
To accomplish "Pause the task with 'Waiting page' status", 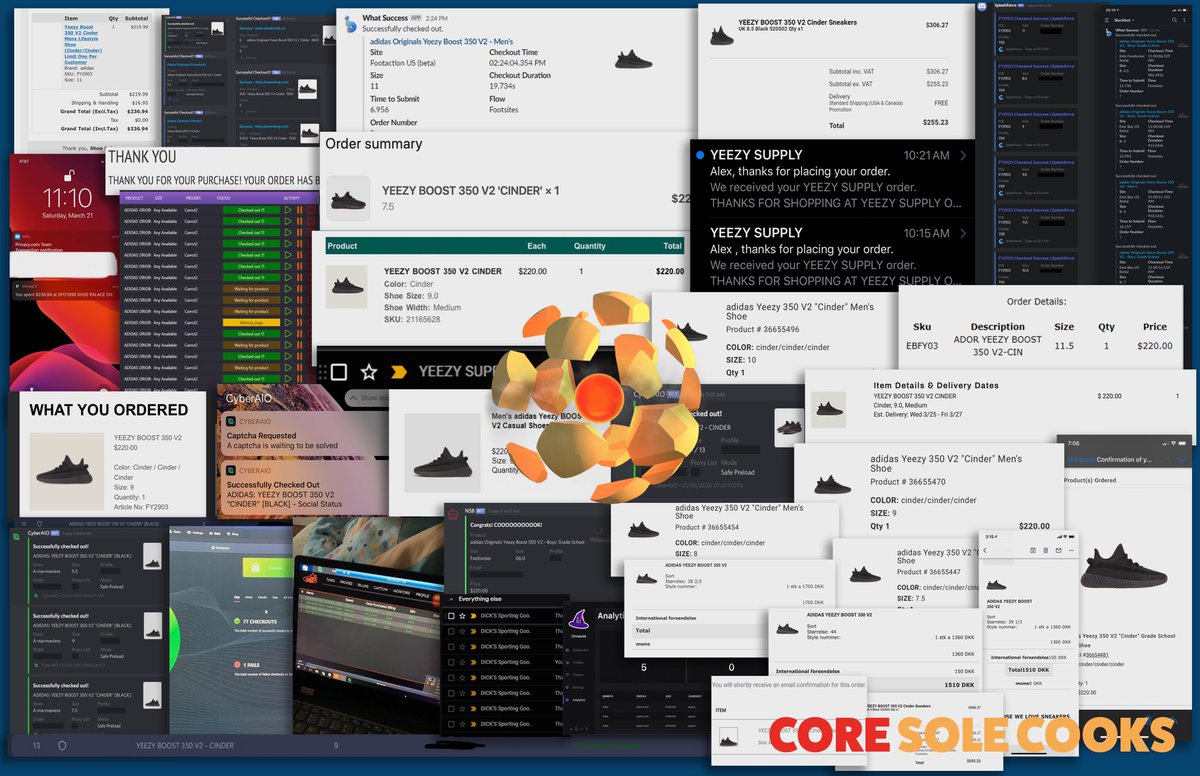I will 298,323.
